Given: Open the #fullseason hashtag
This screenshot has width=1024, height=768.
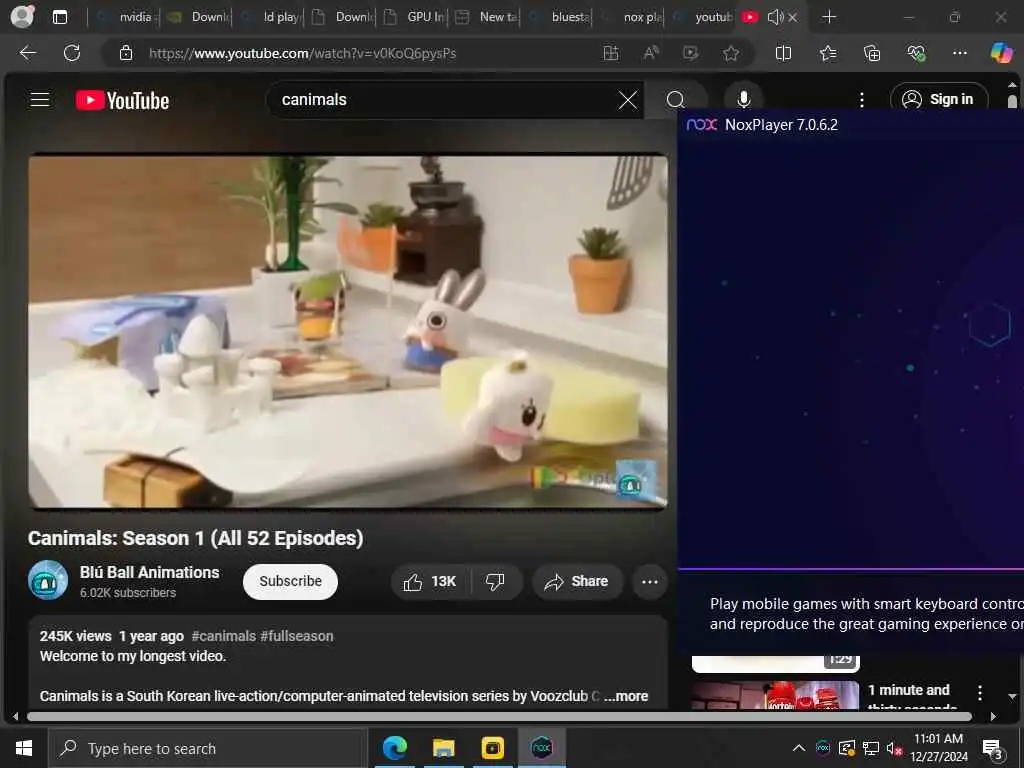Looking at the screenshot, I should pos(296,636).
